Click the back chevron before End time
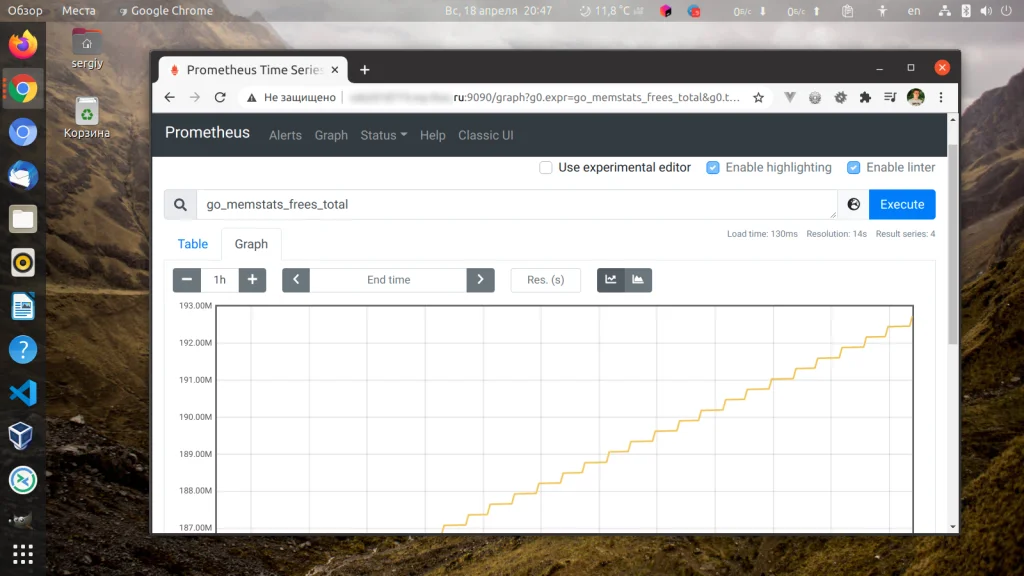The width and height of the screenshot is (1024, 576). [295, 280]
